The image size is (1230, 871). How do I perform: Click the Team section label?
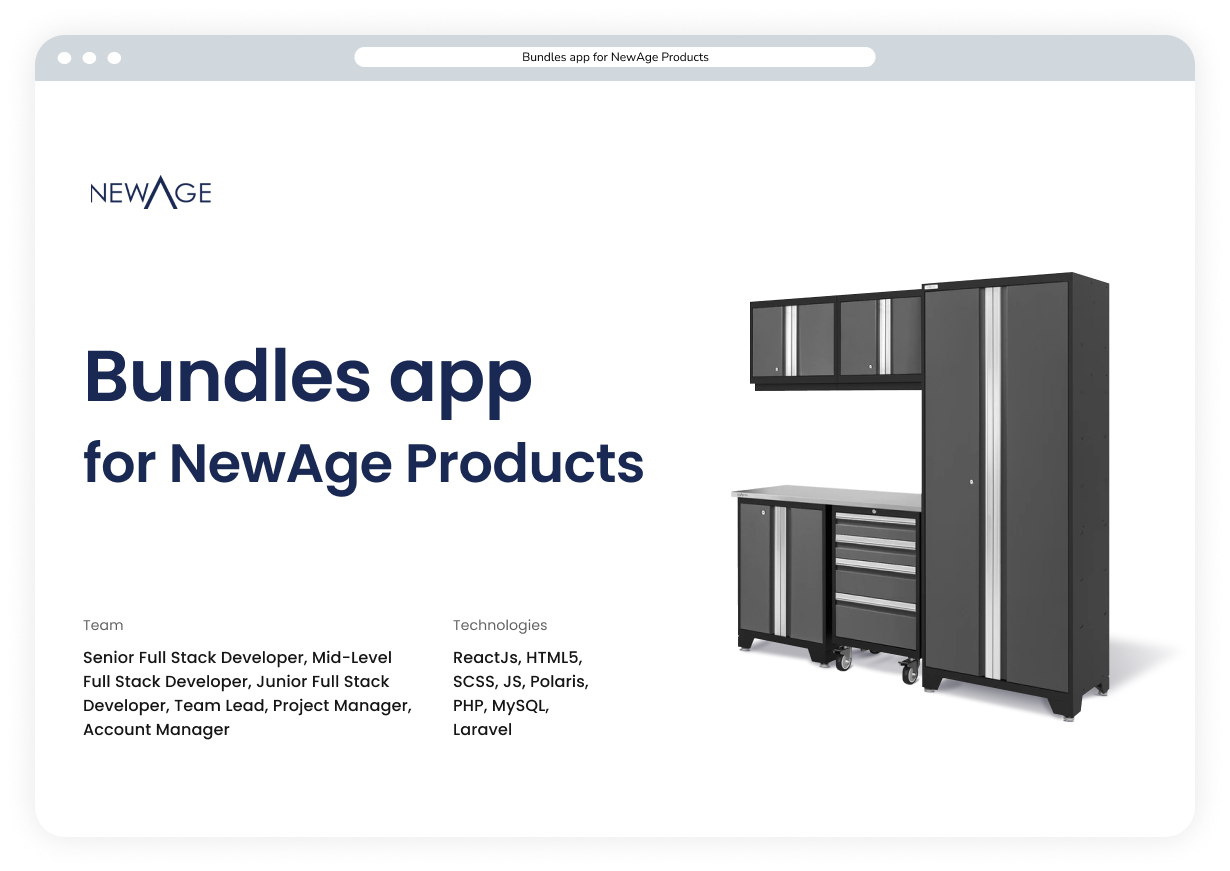click(103, 625)
